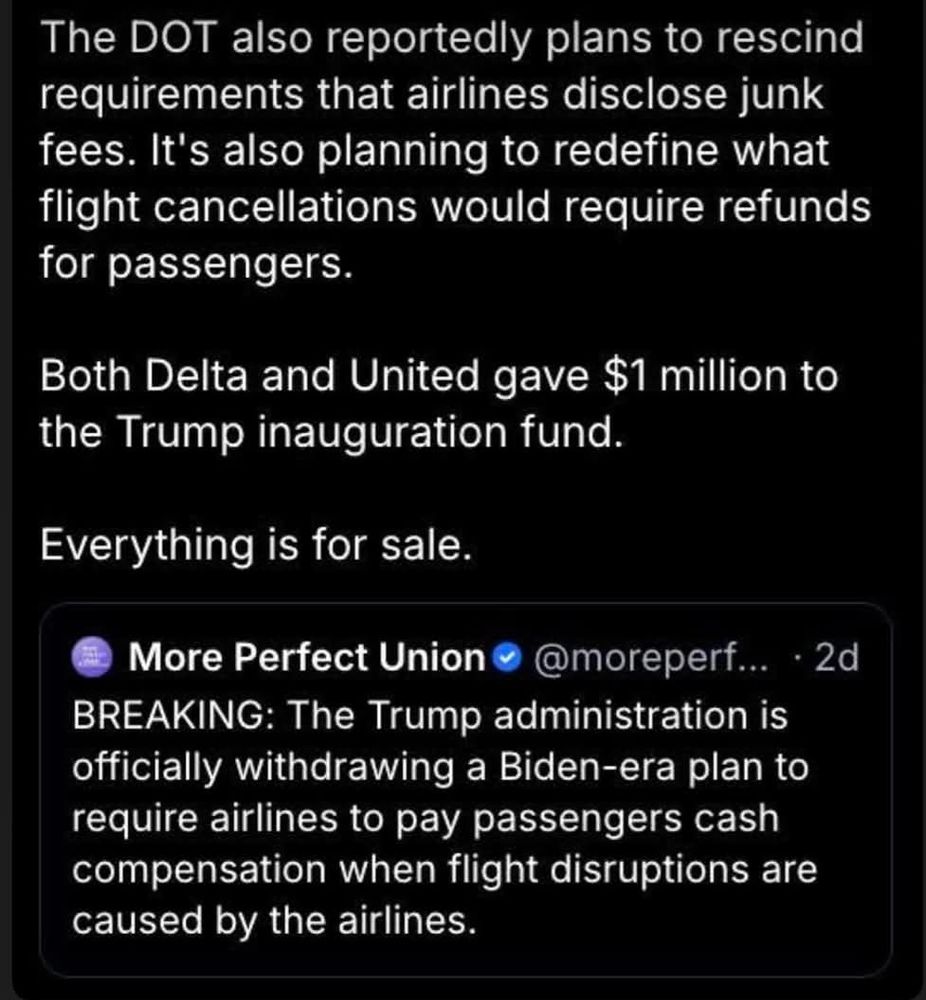The height and width of the screenshot is (1000, 926).
Task: Click the blue verified checkmark badge
Action: [x=507, y=657]
